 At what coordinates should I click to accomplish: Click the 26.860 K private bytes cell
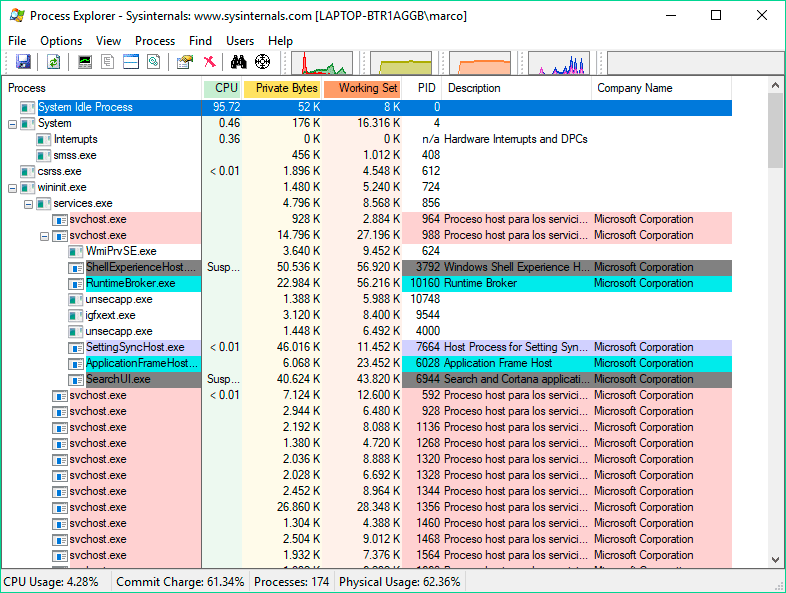(x=298, y=507)
